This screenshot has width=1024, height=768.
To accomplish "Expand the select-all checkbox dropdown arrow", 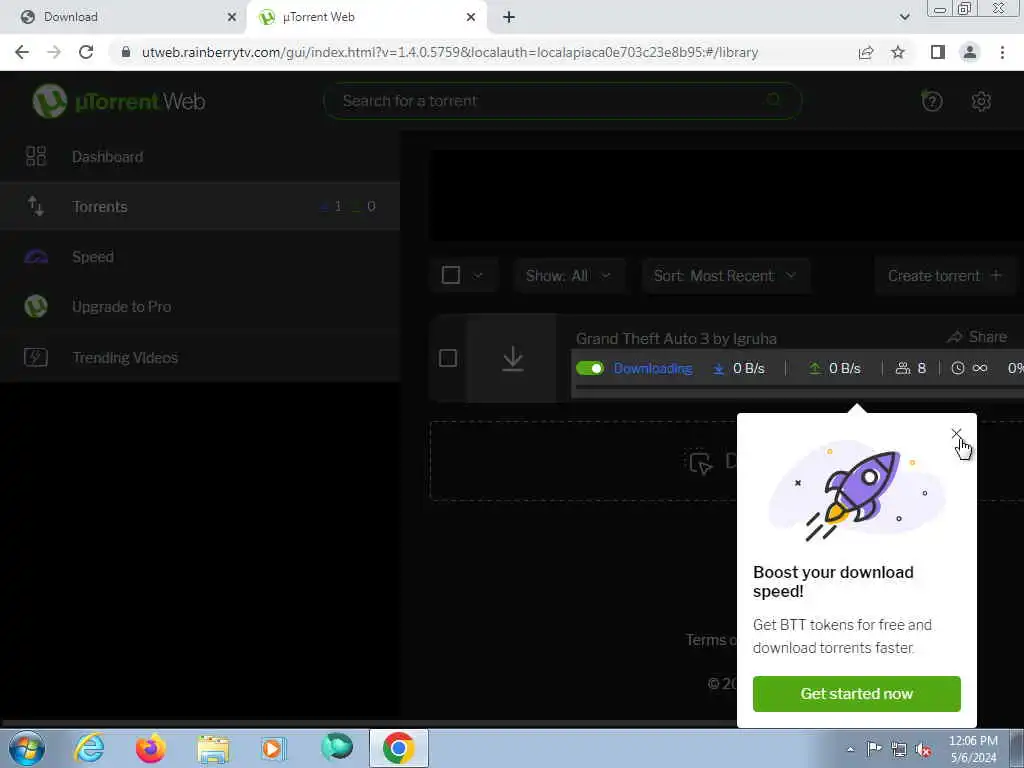I will (478, 275).
